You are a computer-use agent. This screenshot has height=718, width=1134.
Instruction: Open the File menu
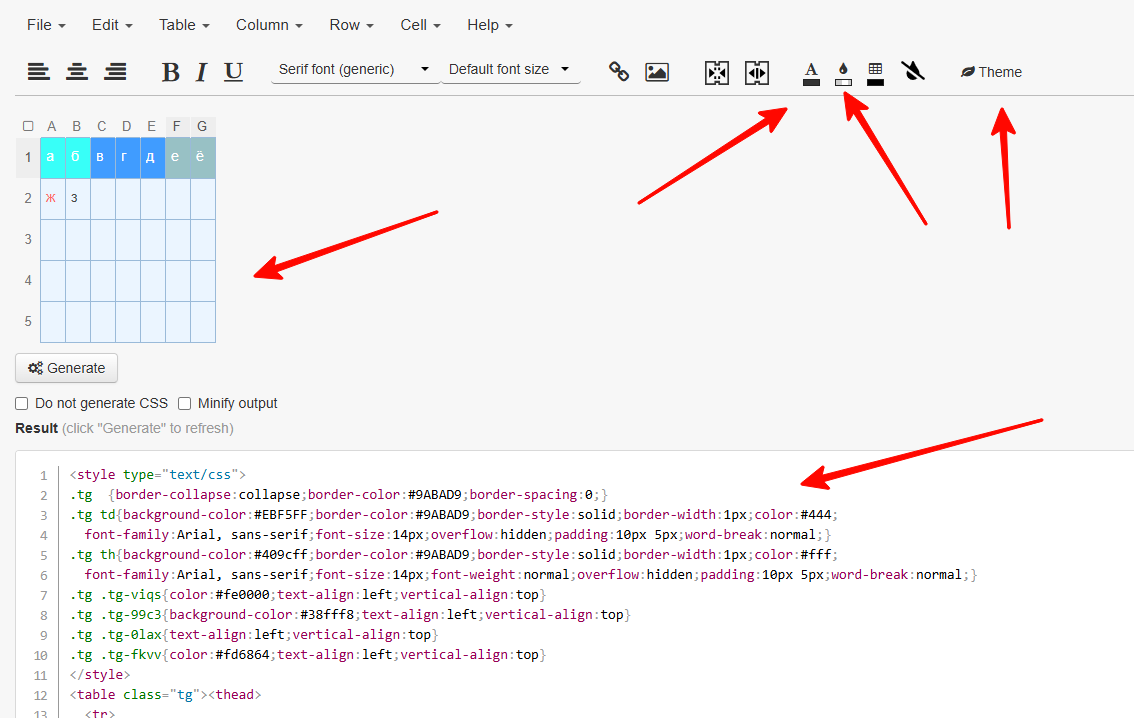pyautogui.click(x=46, y=24)
